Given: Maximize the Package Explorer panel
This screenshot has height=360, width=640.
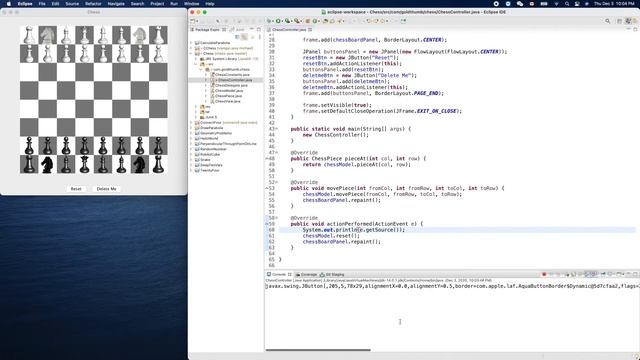Looking at the screenshot, I should [258, 29].
